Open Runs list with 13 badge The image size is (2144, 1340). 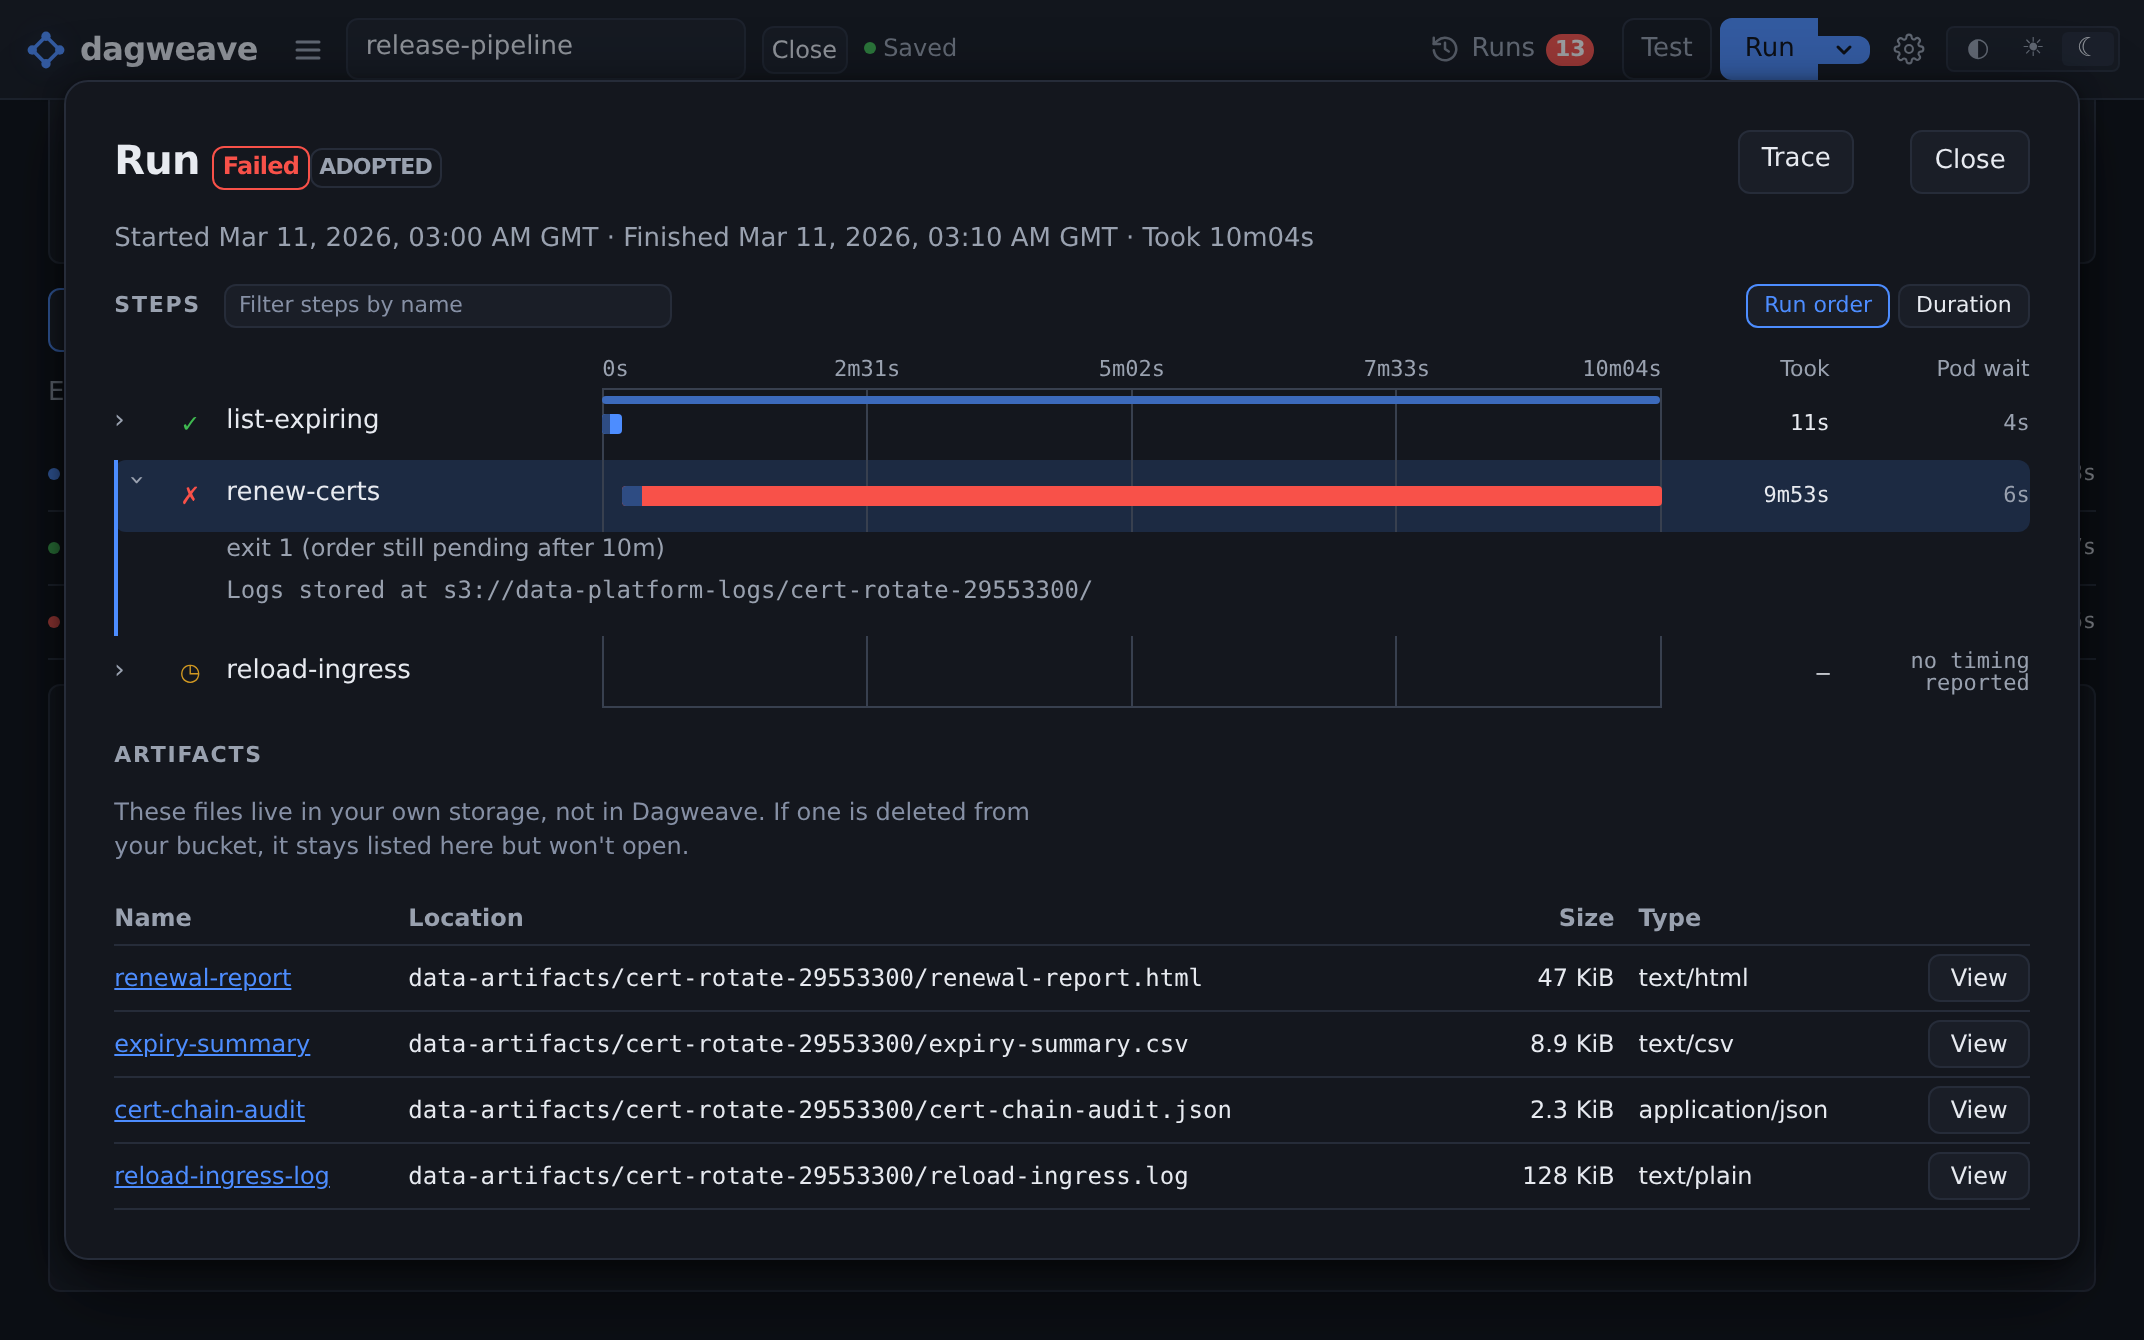pyautogui.click(x=1512, y=48)
